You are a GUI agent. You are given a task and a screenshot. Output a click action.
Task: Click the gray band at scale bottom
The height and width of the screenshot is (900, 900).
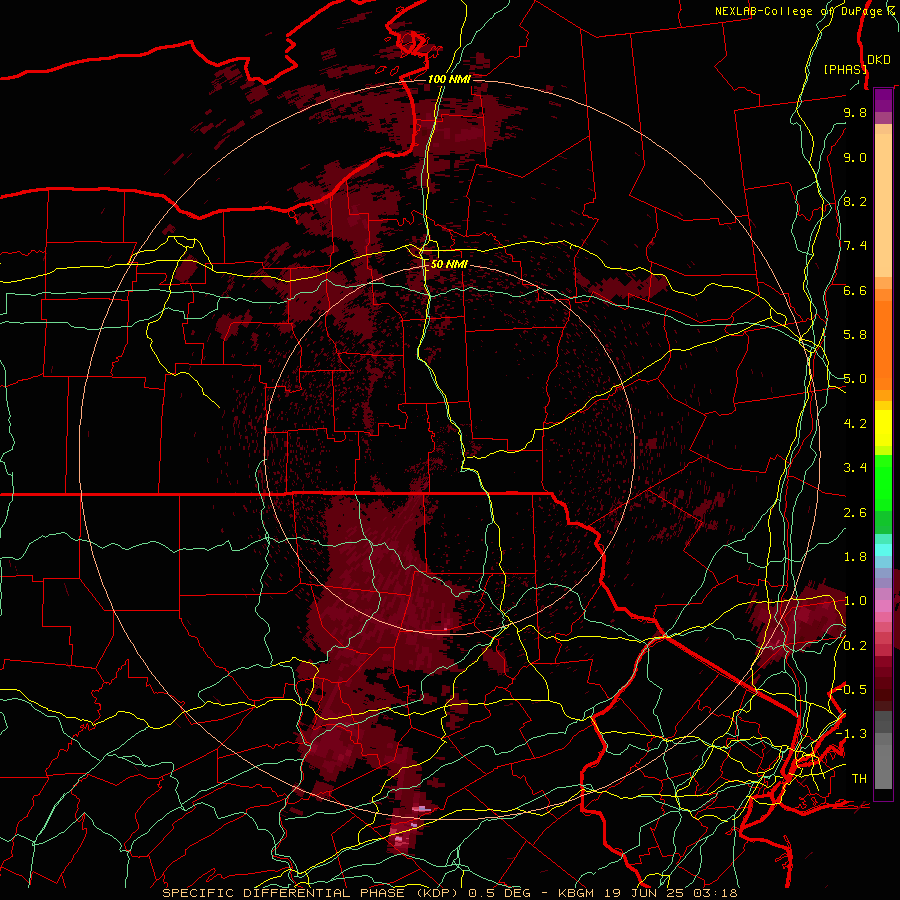883,750
